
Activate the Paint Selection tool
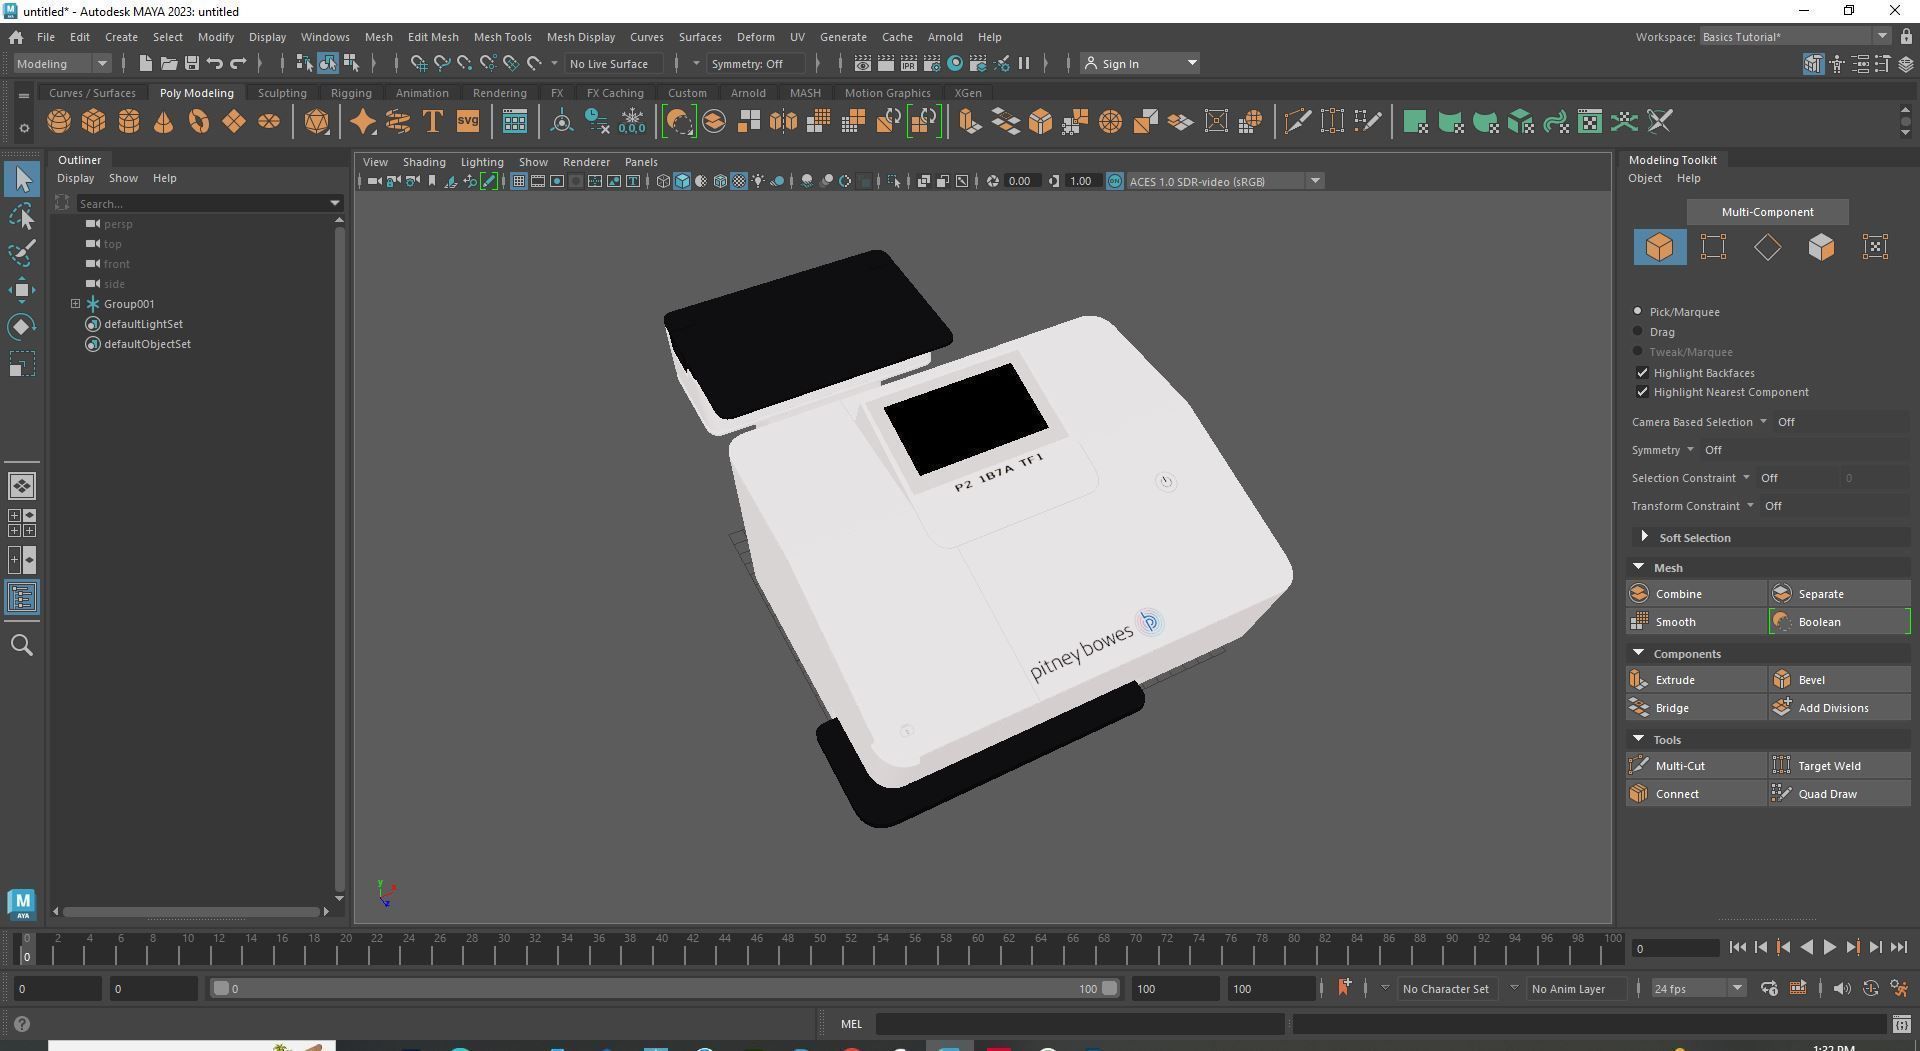pyautogui.click(x=22, y=252)
